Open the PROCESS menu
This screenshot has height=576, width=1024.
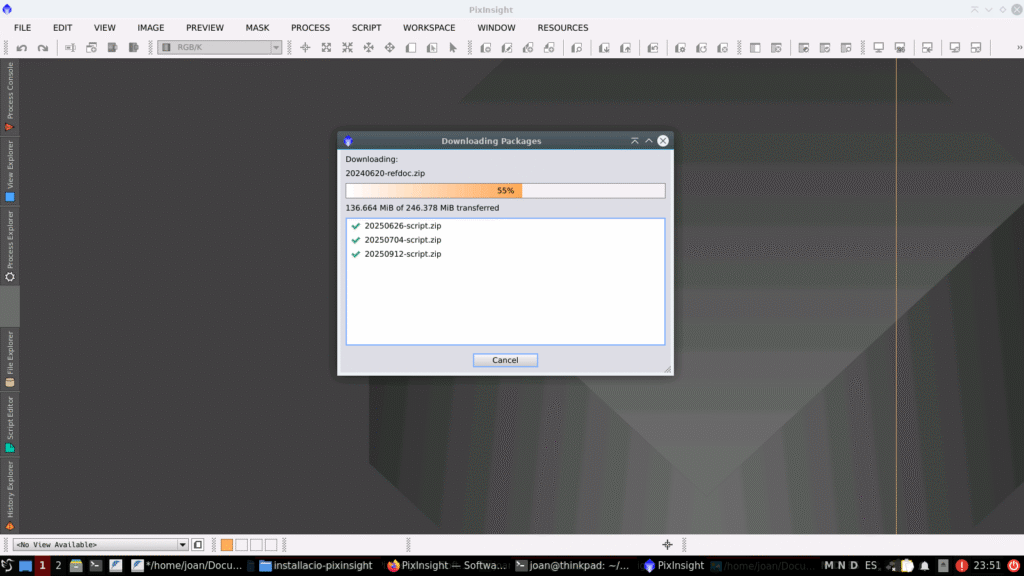[310, 28]
